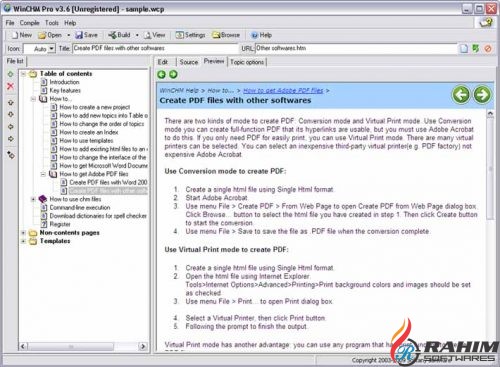This screenshot has height=367, width=500.
Task: Click the Build toolbar button
Action: (119, 35)
